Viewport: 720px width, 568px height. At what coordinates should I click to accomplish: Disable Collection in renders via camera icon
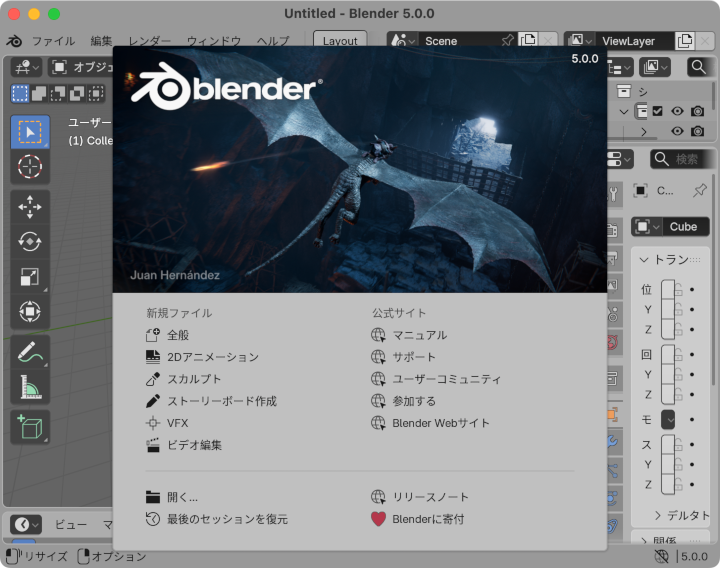pyautogui.click(x=698, y=111)
